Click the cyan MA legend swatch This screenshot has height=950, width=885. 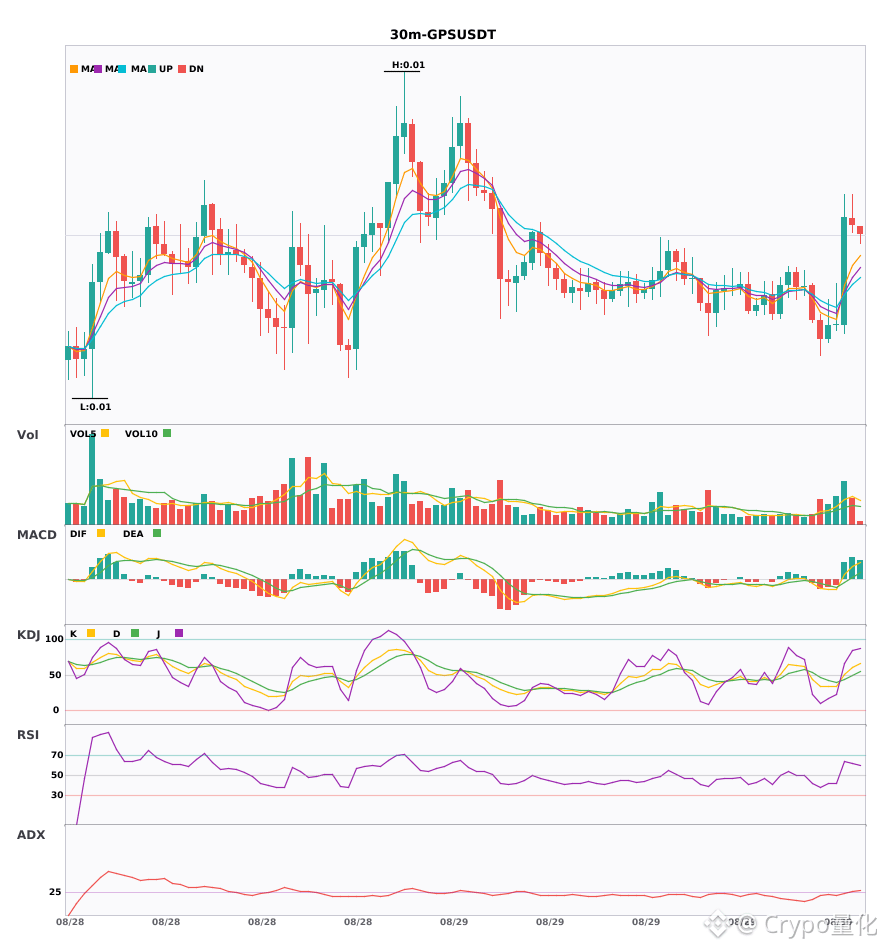pyautogui.click(x=122, y=69)
